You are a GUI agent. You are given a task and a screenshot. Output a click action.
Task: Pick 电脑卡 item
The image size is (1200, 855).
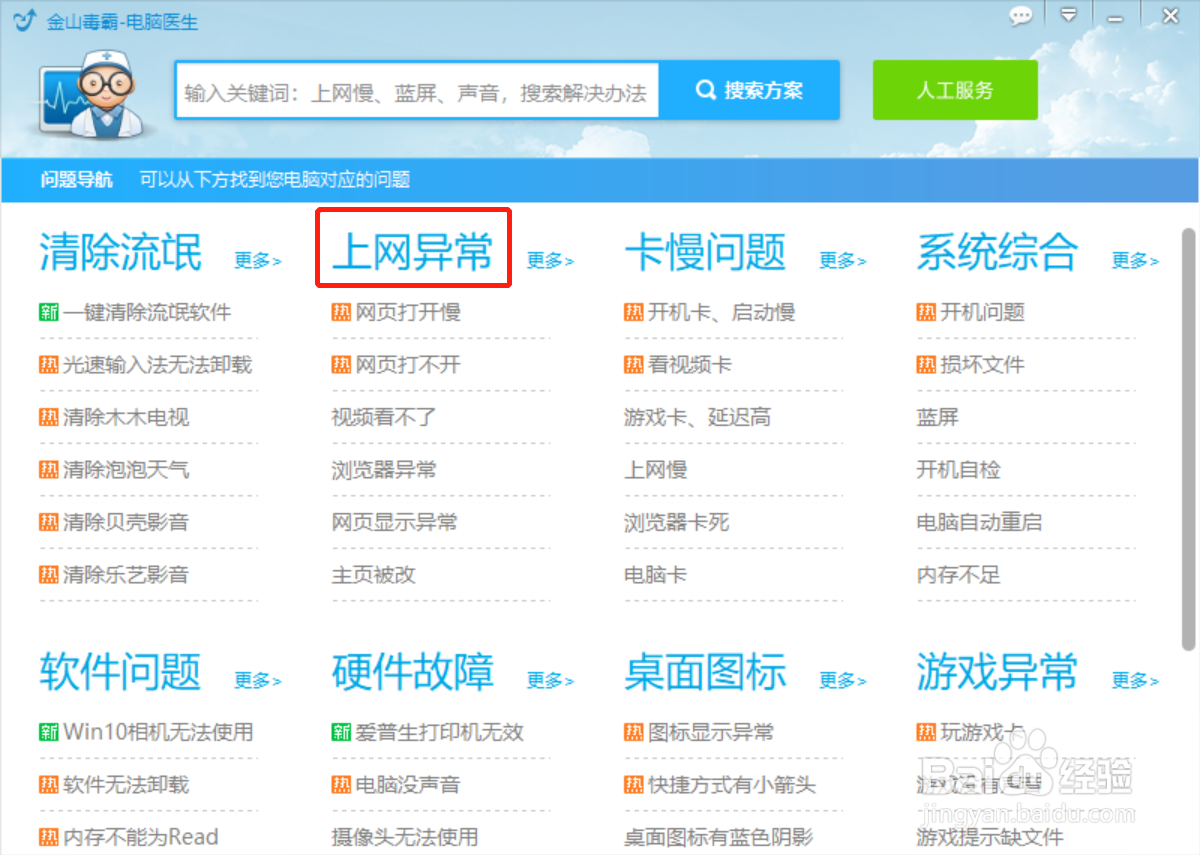pyautogui.click(x=655, y=575)
